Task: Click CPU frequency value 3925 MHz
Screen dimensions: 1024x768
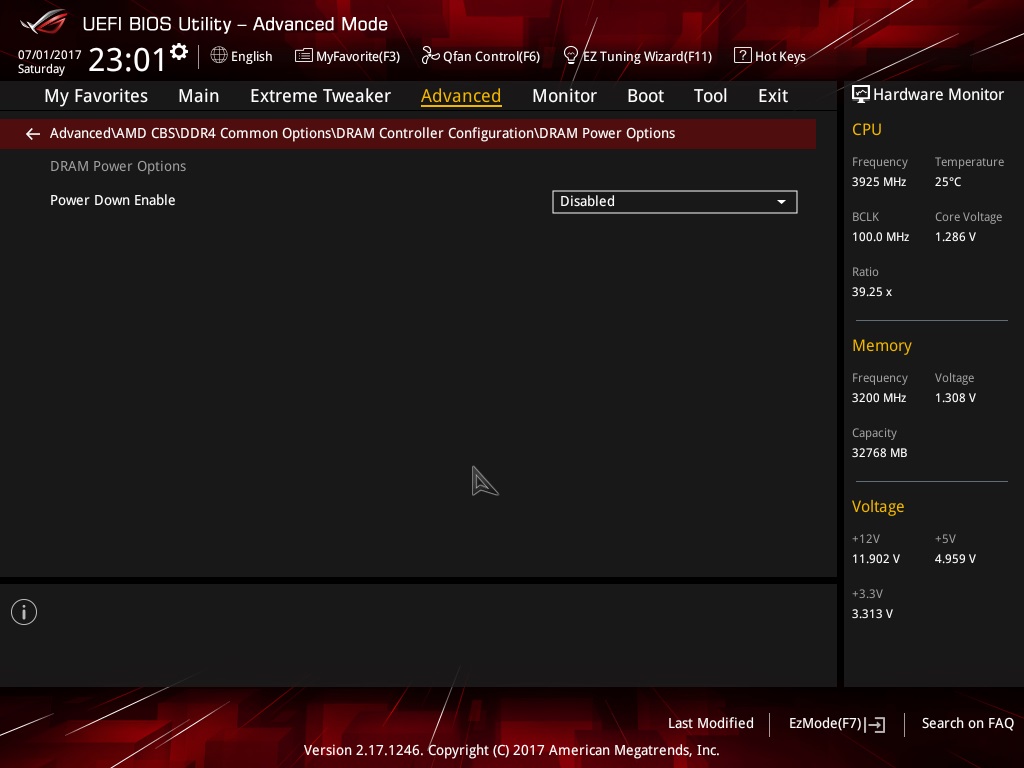Action: point(879,182)
